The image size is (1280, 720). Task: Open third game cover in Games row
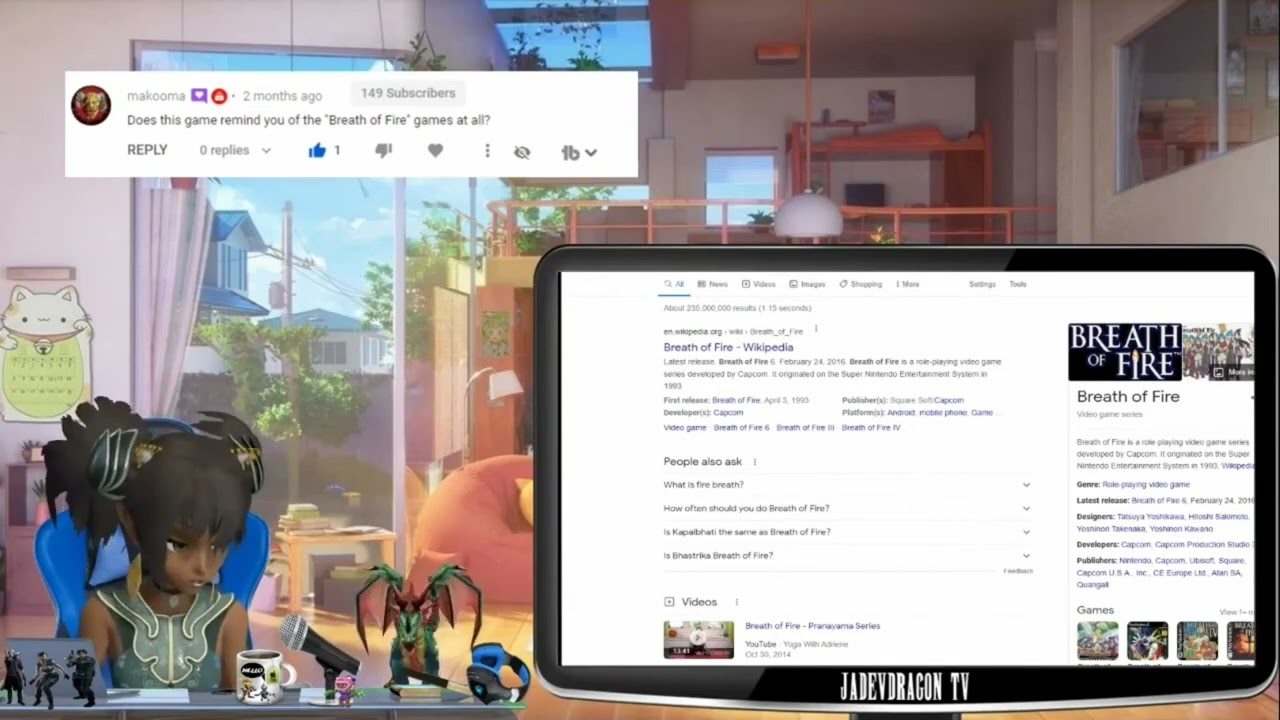(1197, 641)
